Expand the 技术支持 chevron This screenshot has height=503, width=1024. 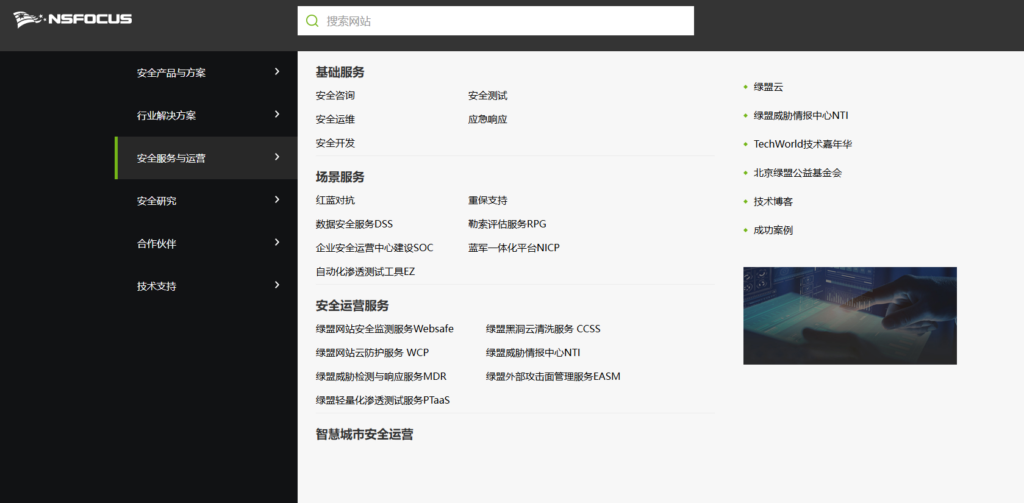[x=277, y=285]
